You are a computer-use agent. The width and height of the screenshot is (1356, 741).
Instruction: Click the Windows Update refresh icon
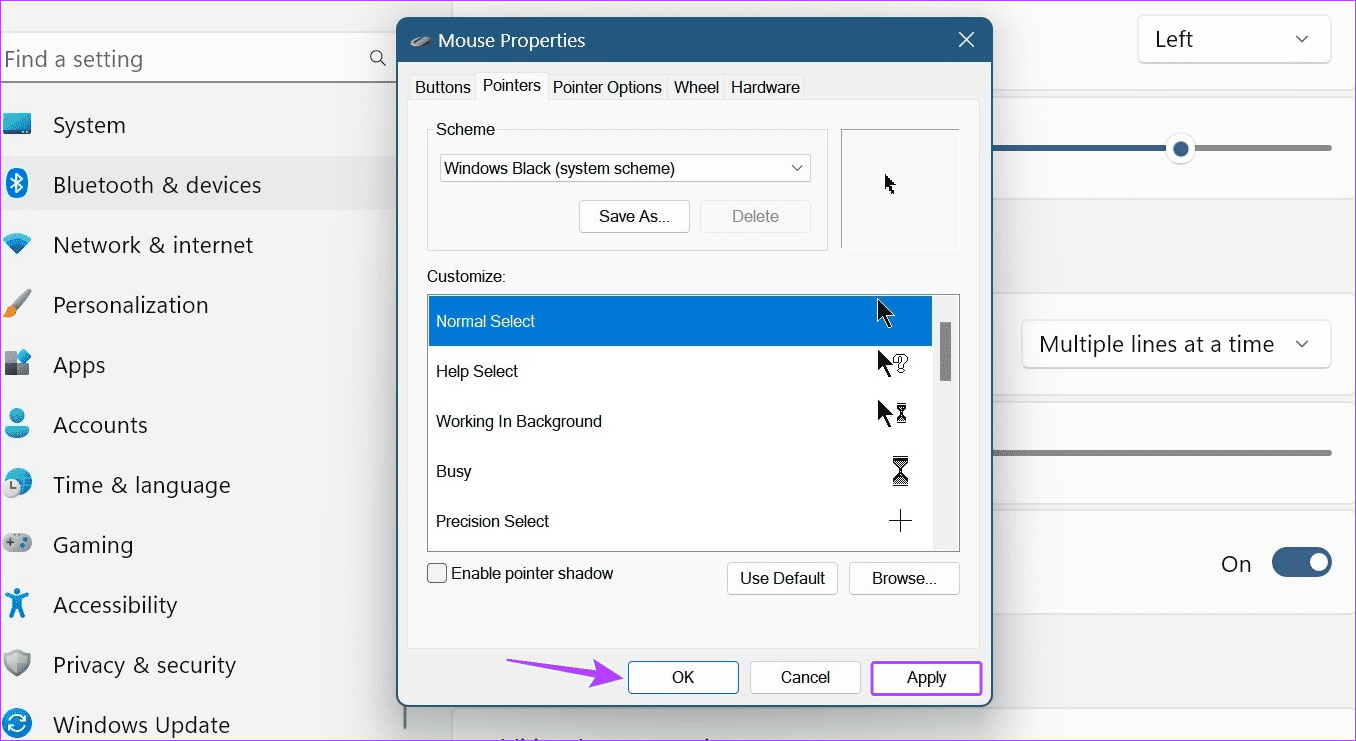[x=17, y=724]
